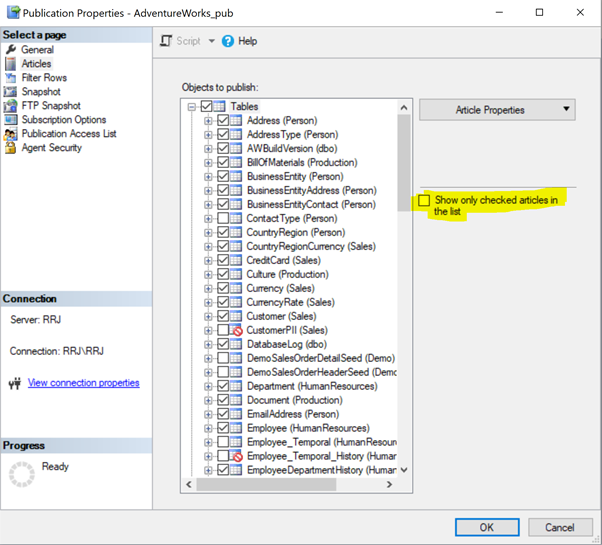The image size is (602, 545).
Task: Click the table icon of CreditCard (Sales)
Action: (236, 260)
